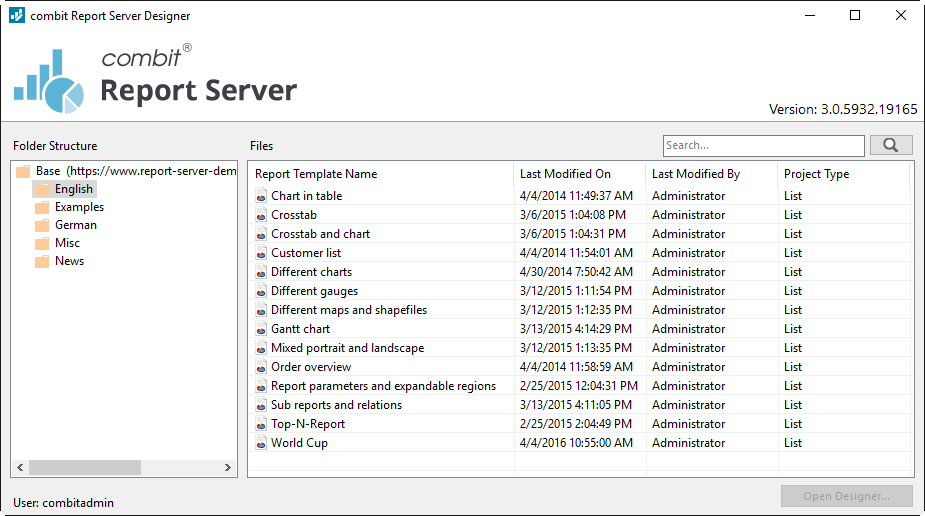Screen dimensions: 925x516
Task: Select the News folder
Action: [69, 261]
